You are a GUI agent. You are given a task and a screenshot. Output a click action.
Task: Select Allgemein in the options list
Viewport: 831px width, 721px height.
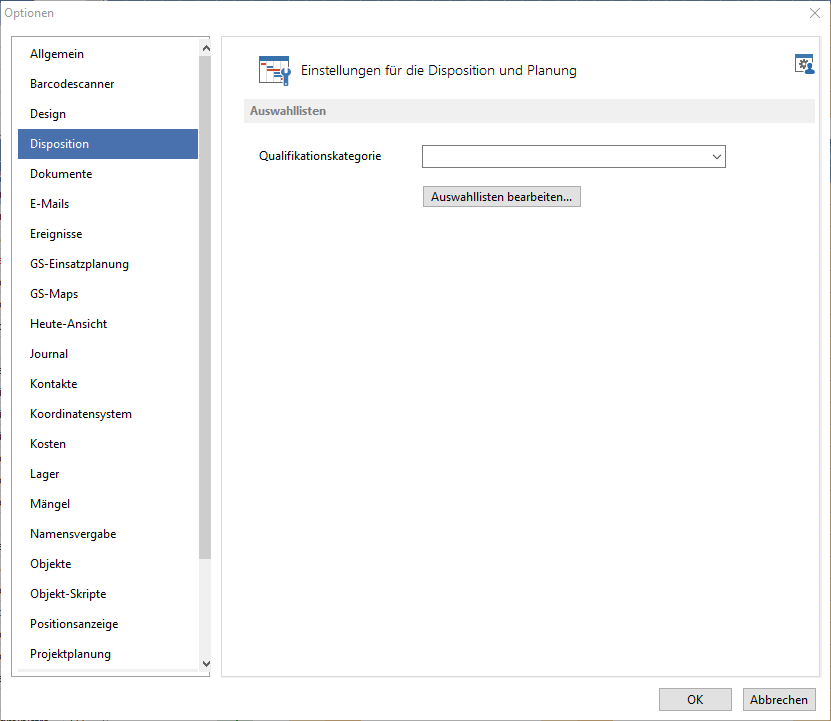[x=108, y=54]
